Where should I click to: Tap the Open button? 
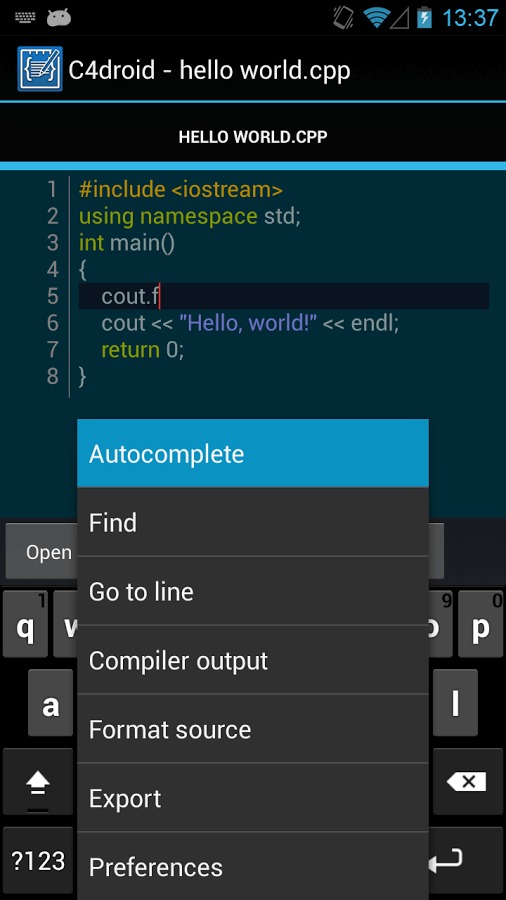[x=41, y=552]
